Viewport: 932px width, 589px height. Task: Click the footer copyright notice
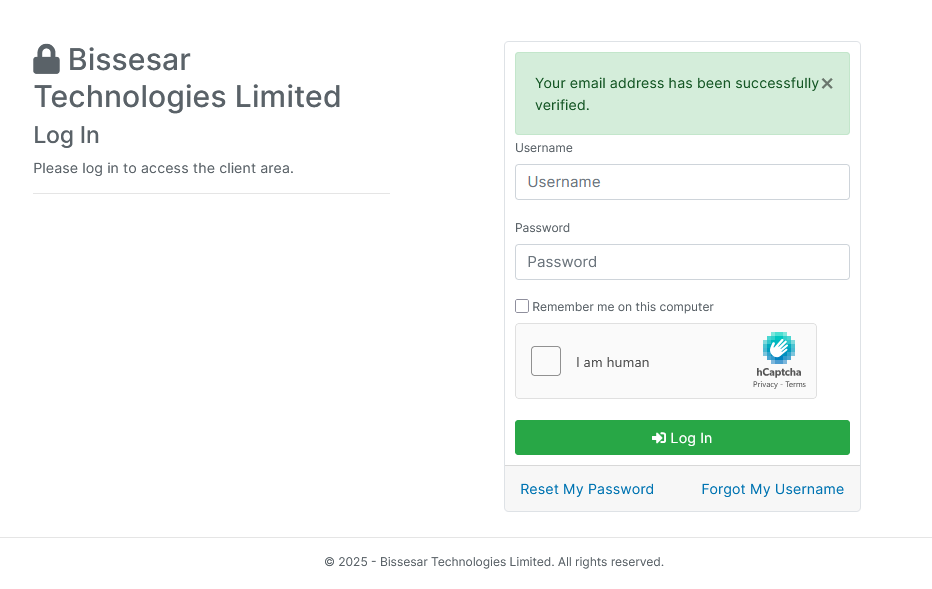pyautogui.click(x=494, y=562)
